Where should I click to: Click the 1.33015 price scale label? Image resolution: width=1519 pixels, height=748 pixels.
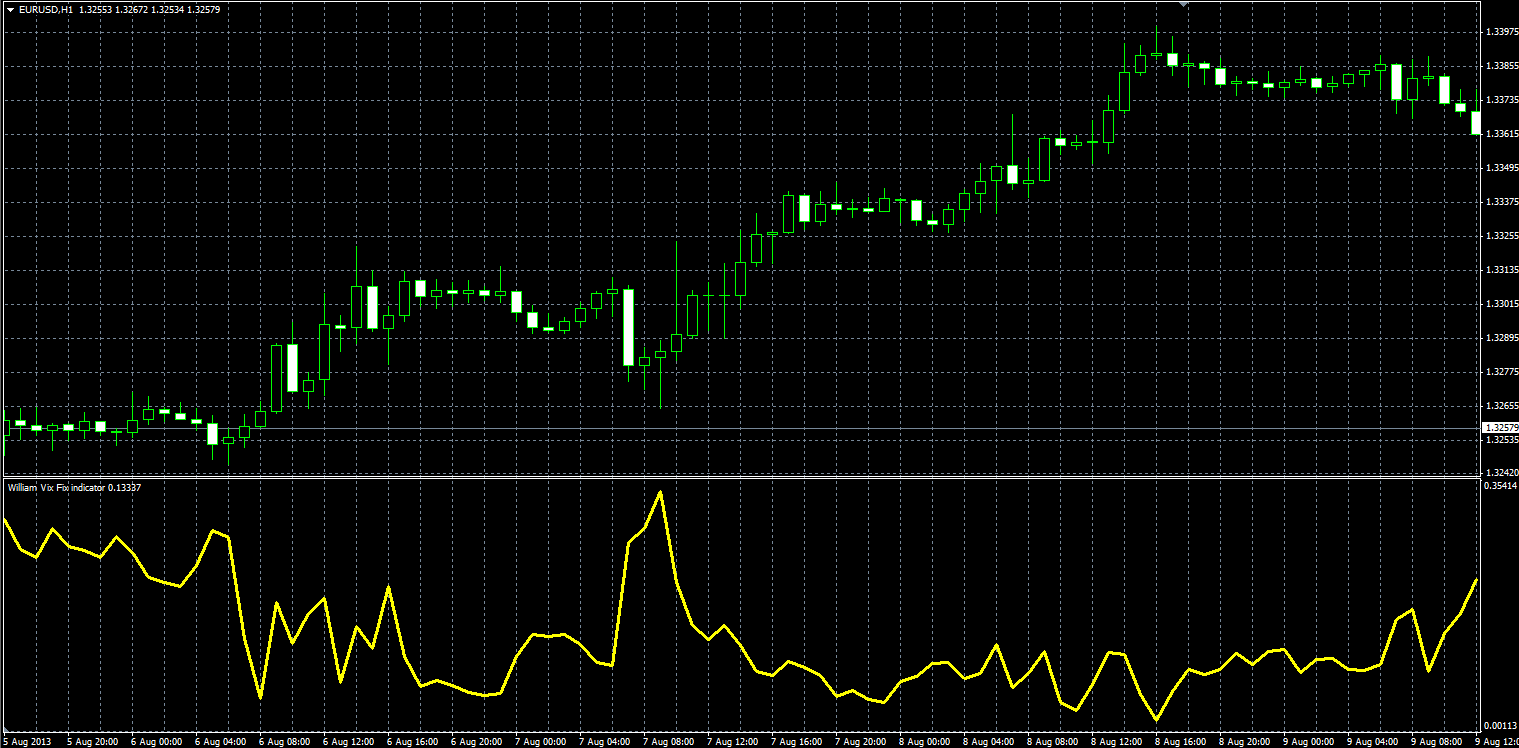coord(1500,304)
